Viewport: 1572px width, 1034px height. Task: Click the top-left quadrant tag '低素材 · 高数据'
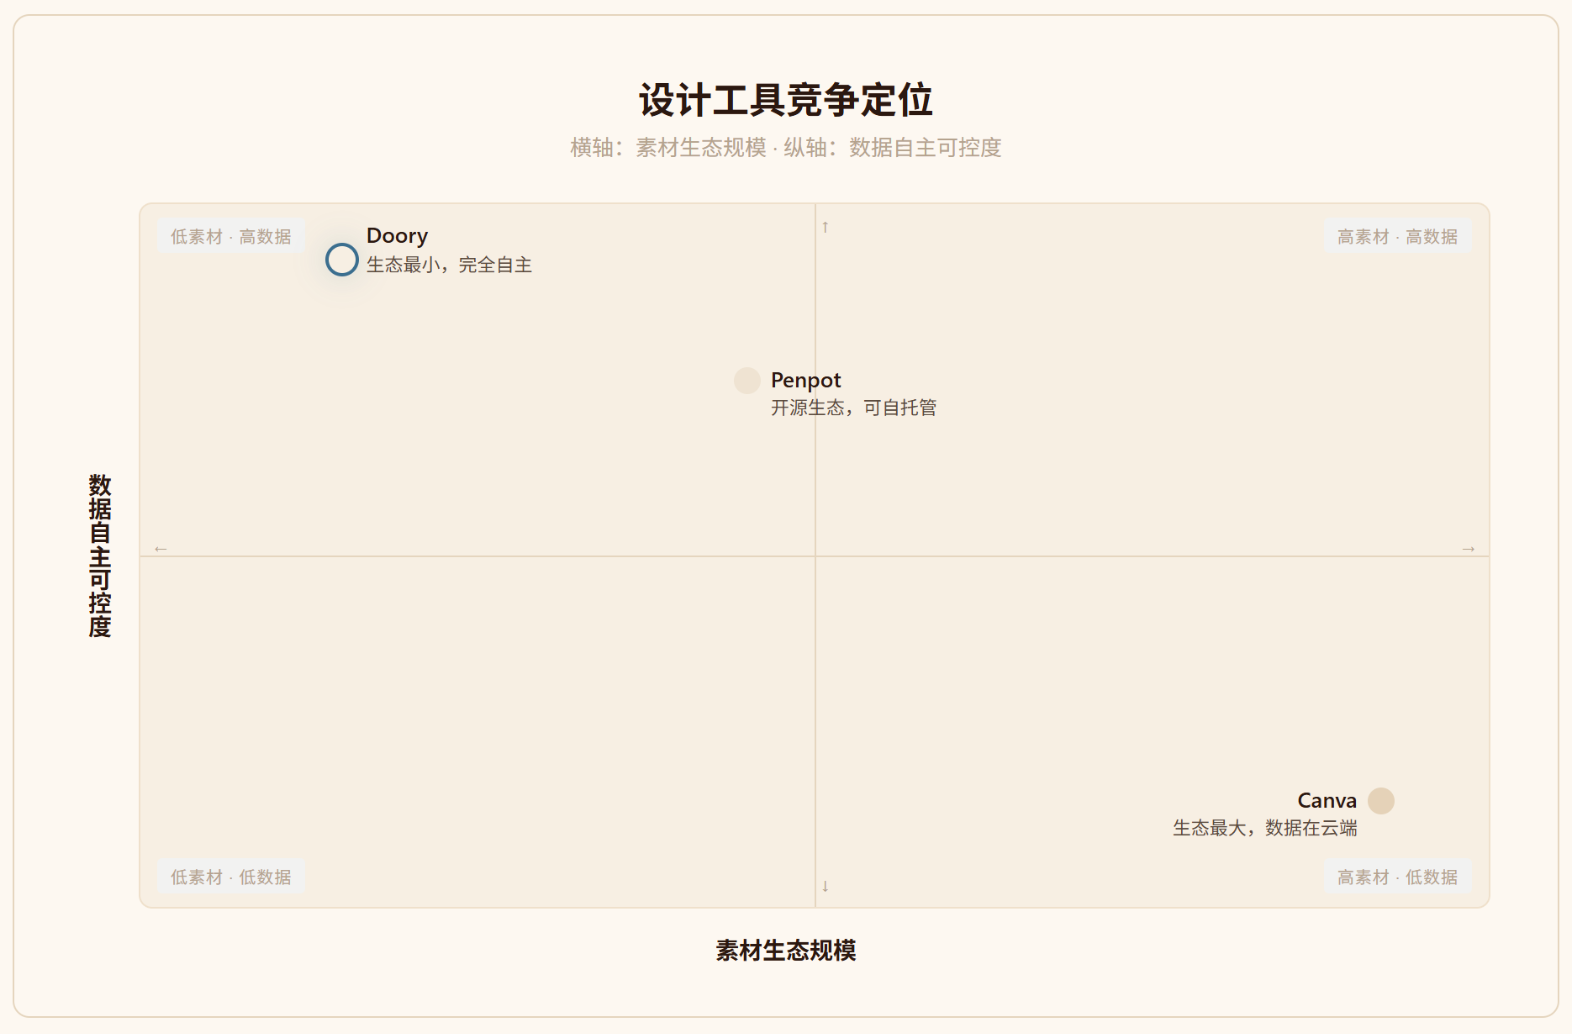tap(231, 237)
